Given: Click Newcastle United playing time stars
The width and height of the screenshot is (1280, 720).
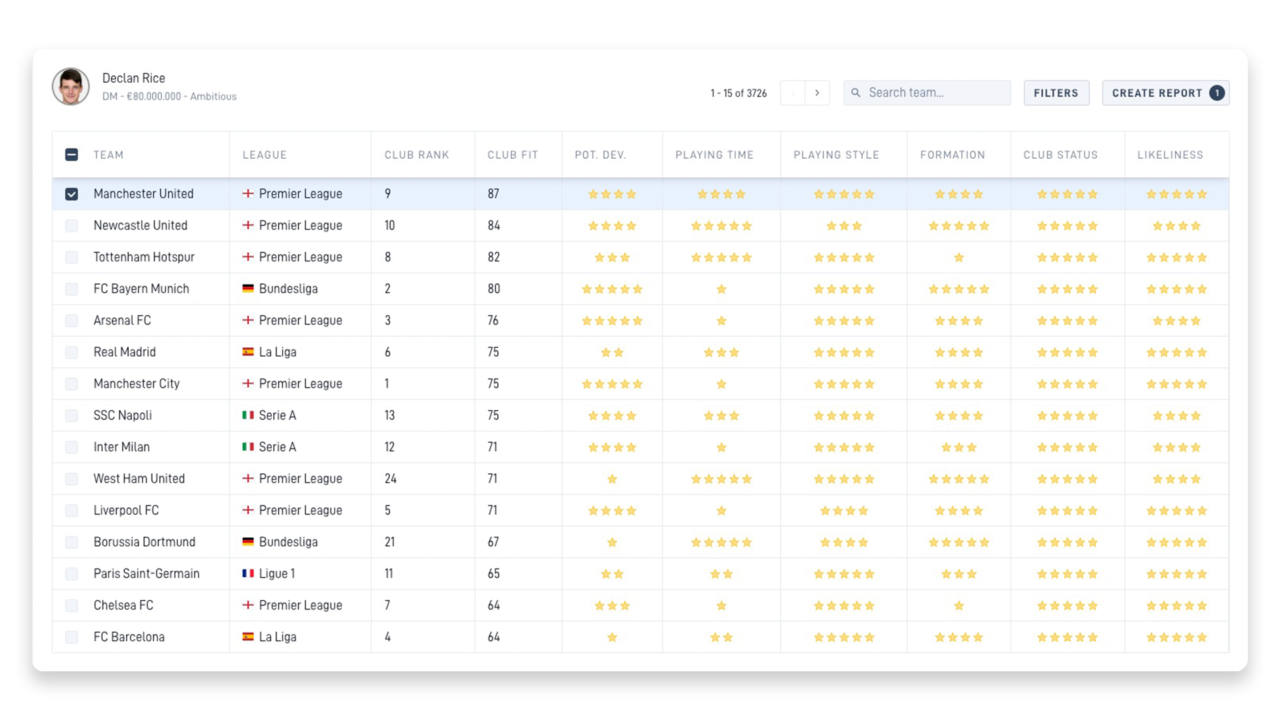Looking at the screenshot, I should [x=721, y=226].
